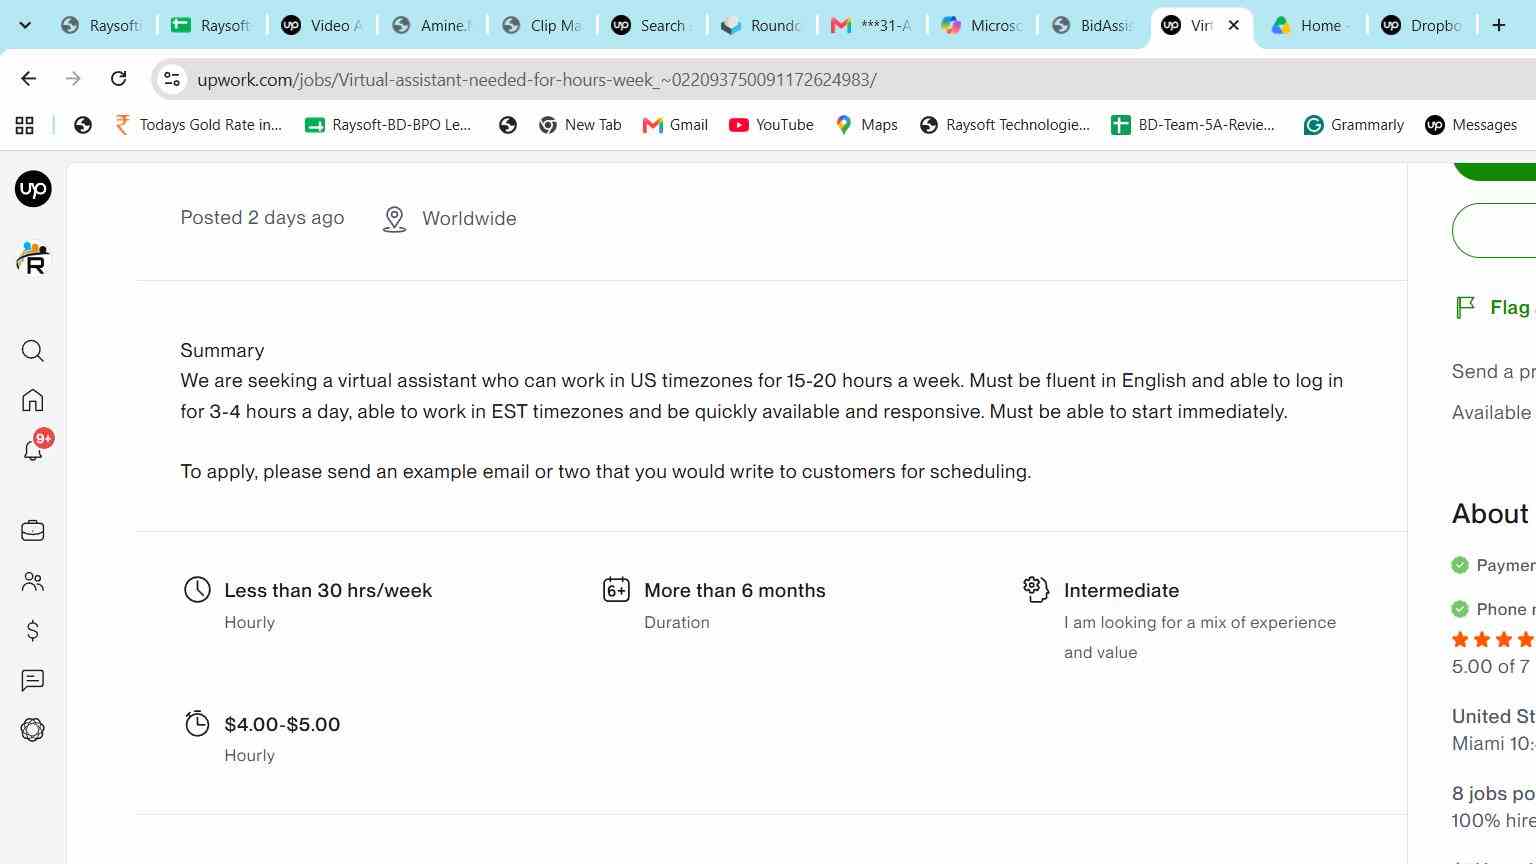Open the dollar sign finances icon
This screenshot has height=864, width=1536.
[33, 631]
